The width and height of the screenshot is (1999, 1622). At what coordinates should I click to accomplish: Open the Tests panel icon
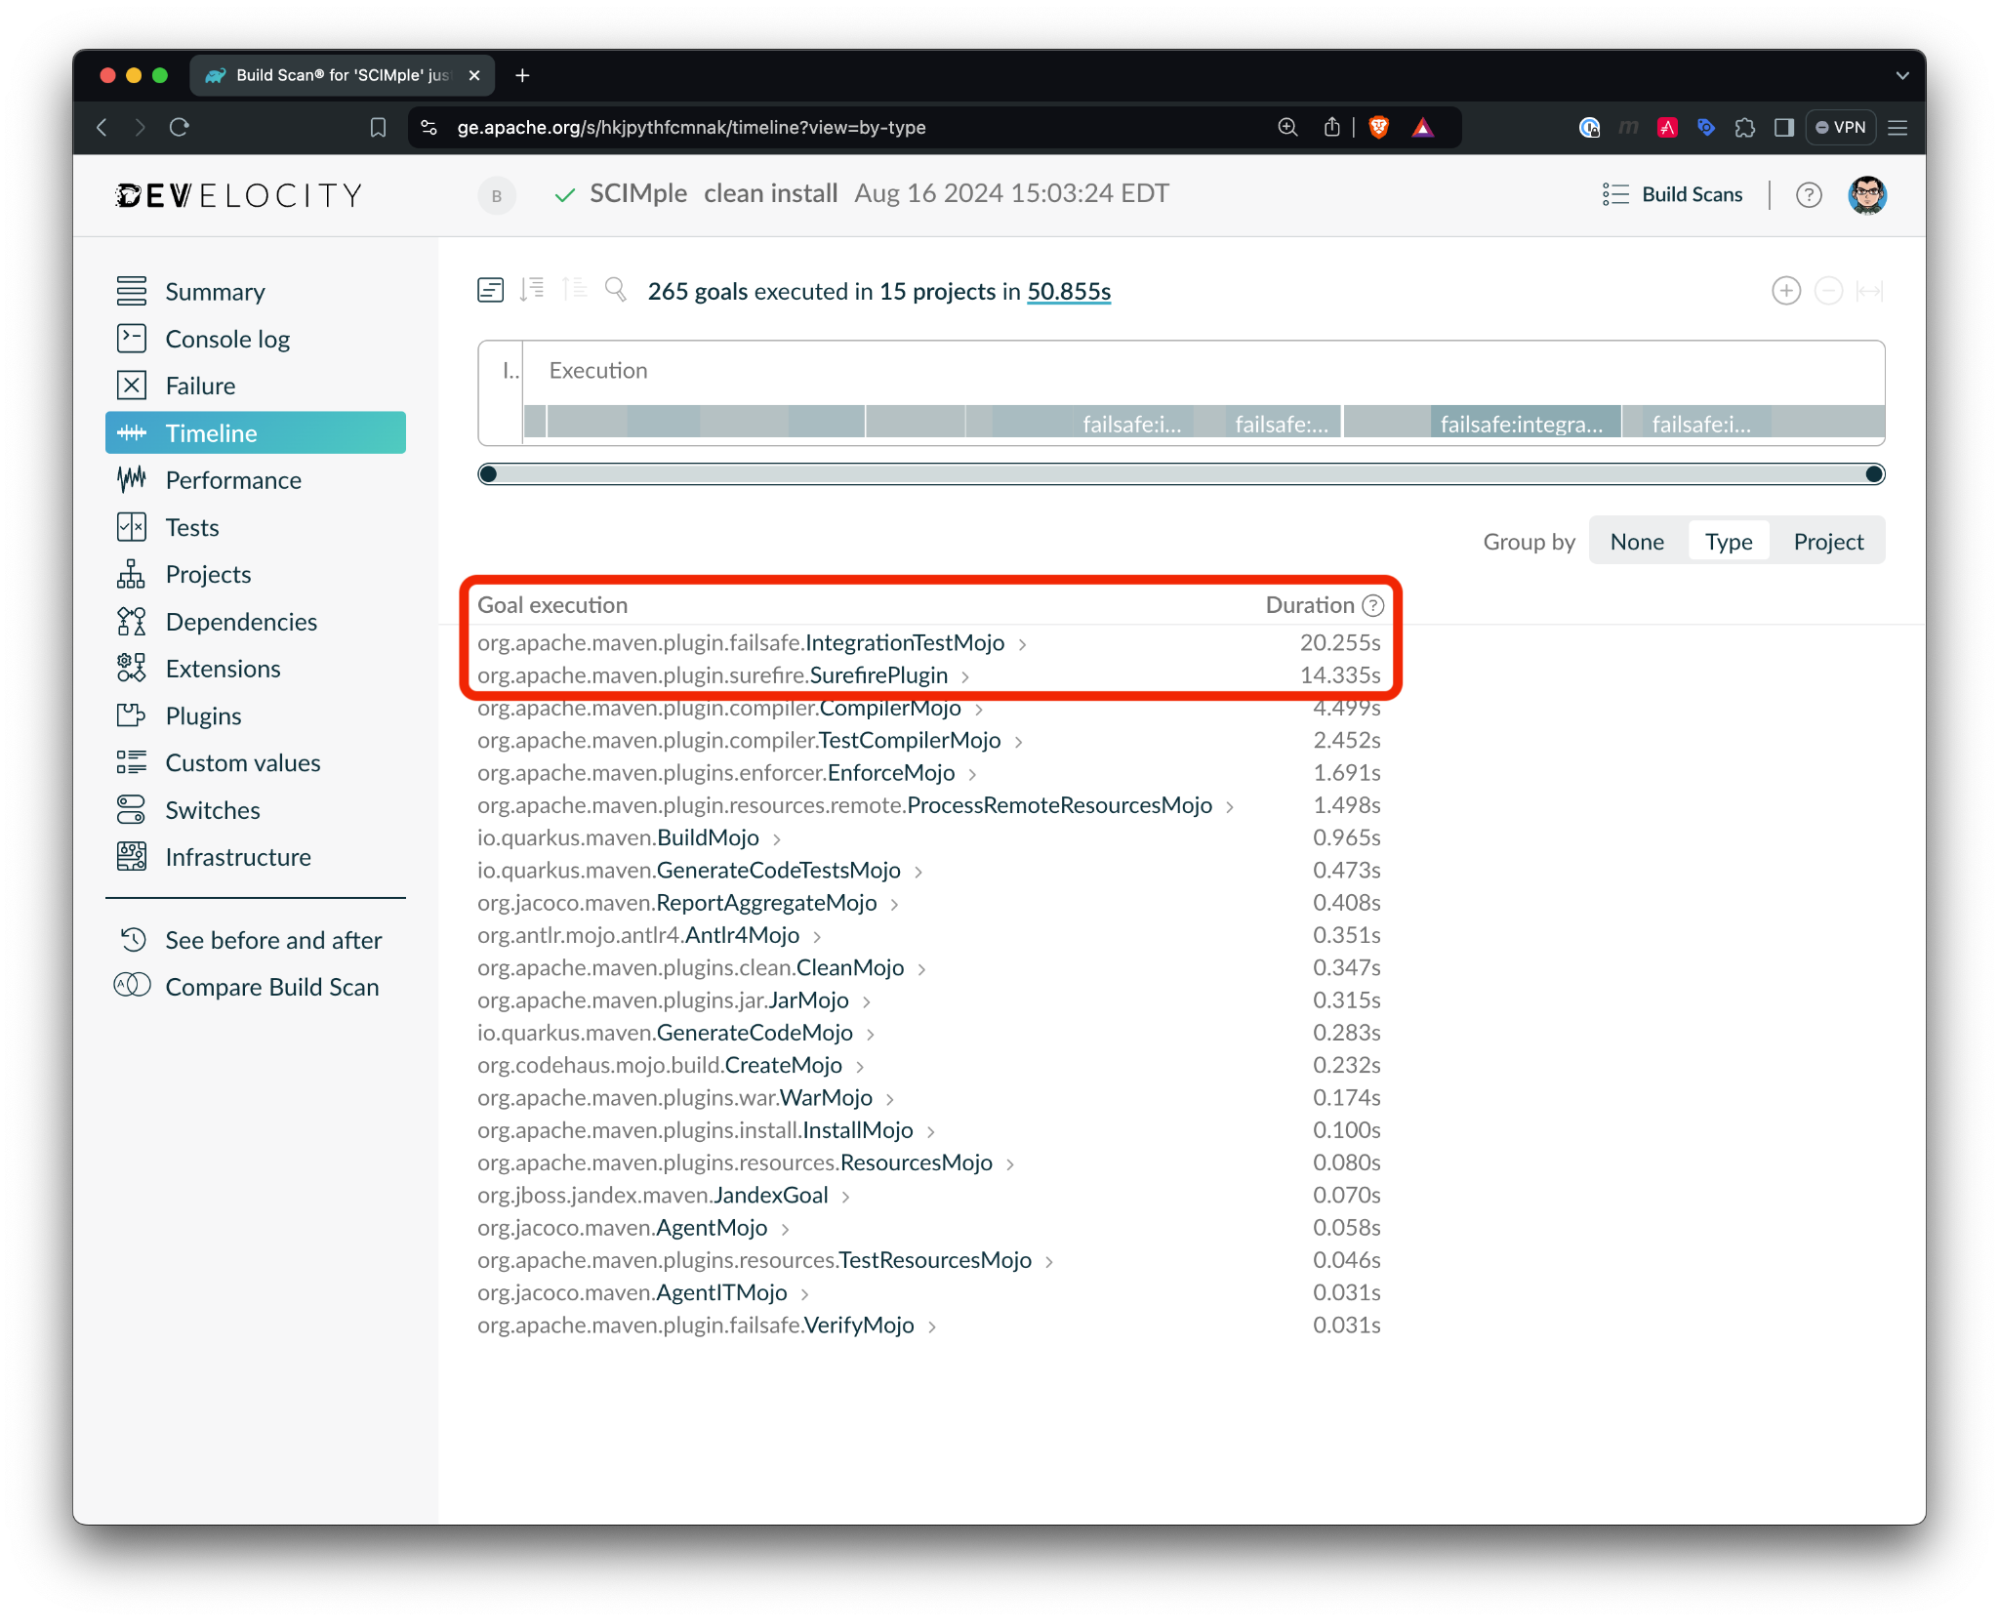(133, 527)
